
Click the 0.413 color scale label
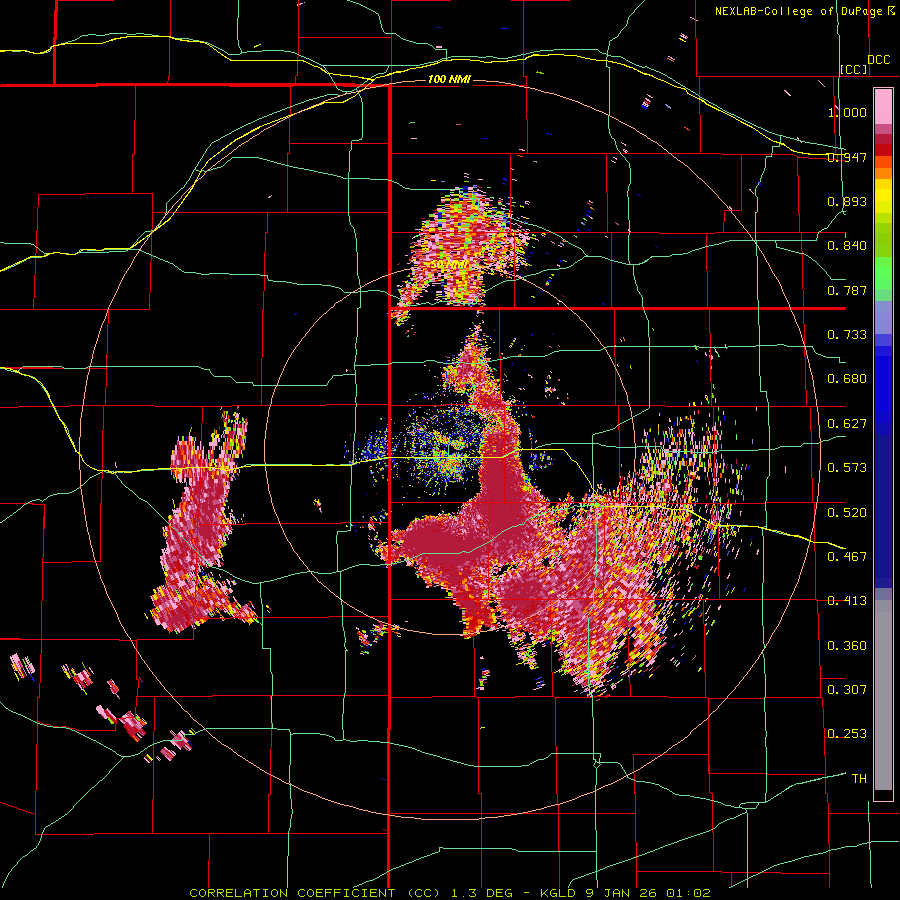coord(847,601)
